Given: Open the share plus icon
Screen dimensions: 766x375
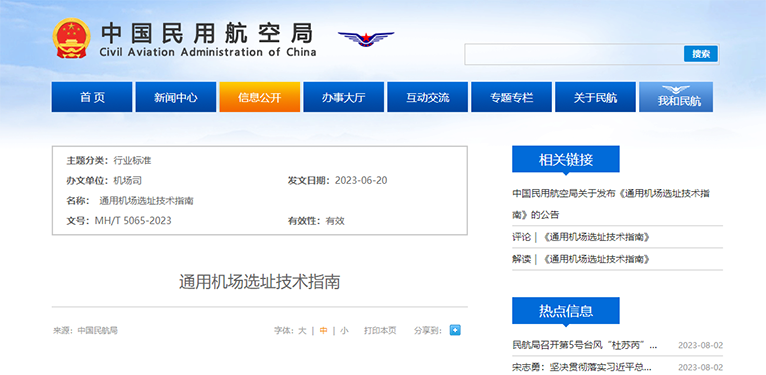Looking at the screenshot, I should [455, 330].
